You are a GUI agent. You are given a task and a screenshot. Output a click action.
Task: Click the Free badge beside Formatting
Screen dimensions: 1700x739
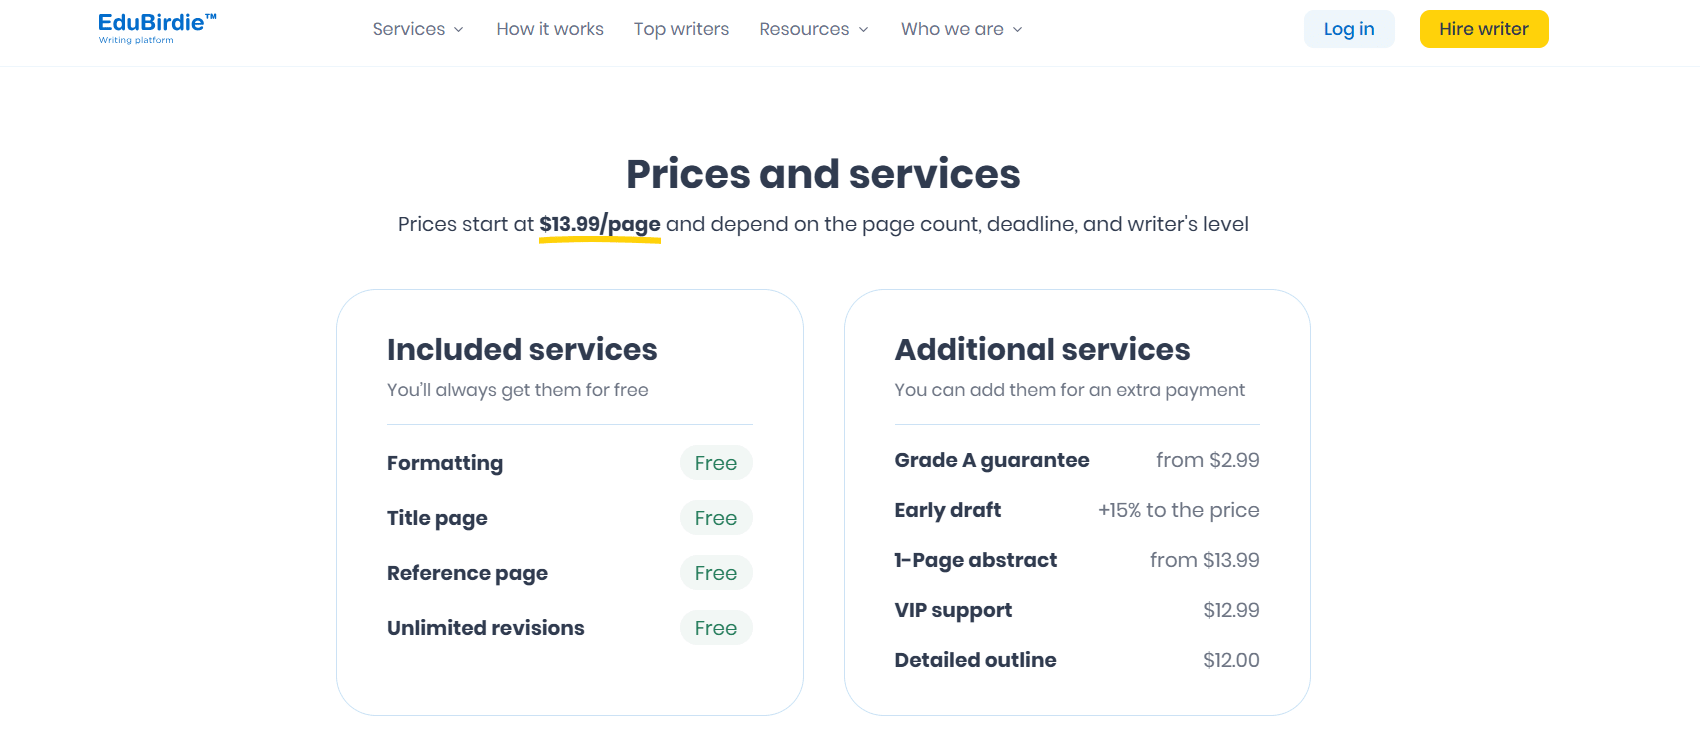pos(715,463)
